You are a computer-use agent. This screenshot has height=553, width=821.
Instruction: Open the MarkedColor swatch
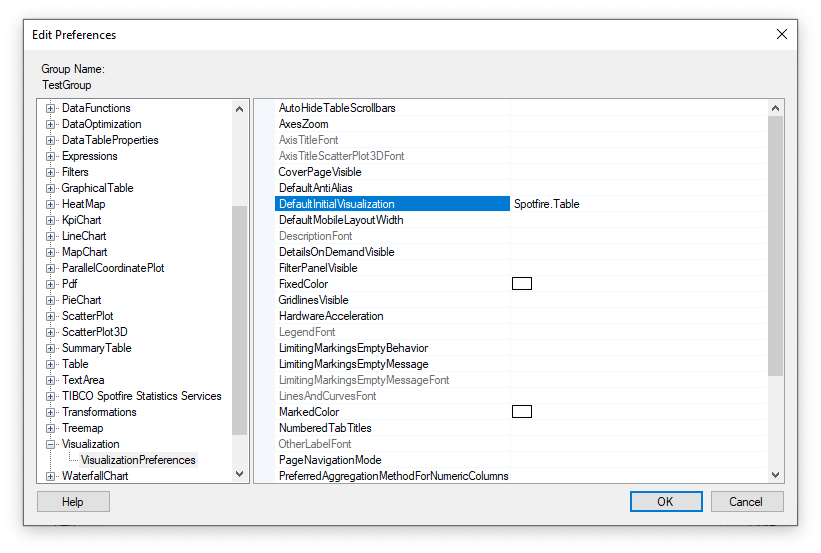[x=522, y=412]
